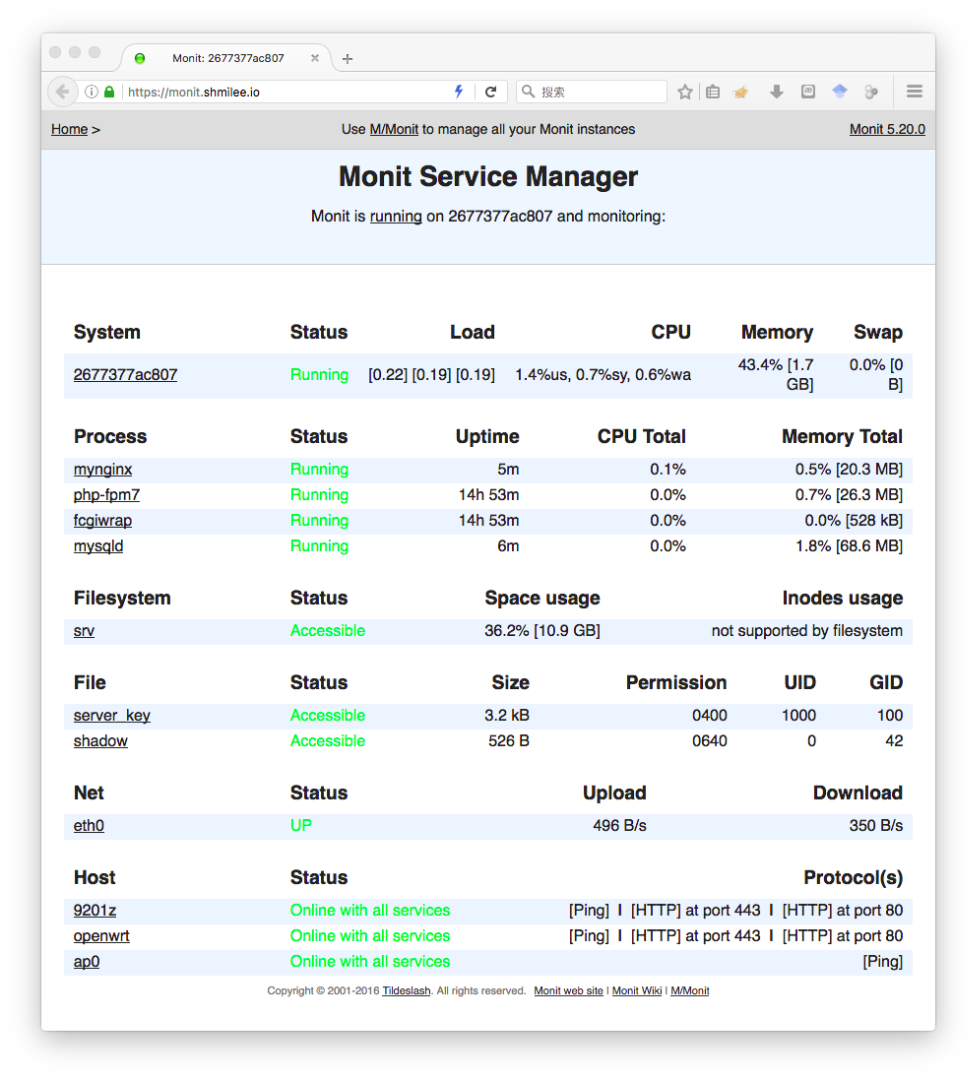Click the php-fpm7 uptime 14h 53m

click(x=489, y=495)
